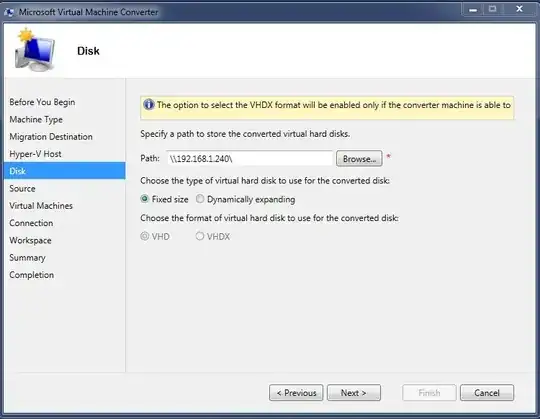Click the Disk page heading
Viewport: 540px width, 419px height.
click(88, 51)
